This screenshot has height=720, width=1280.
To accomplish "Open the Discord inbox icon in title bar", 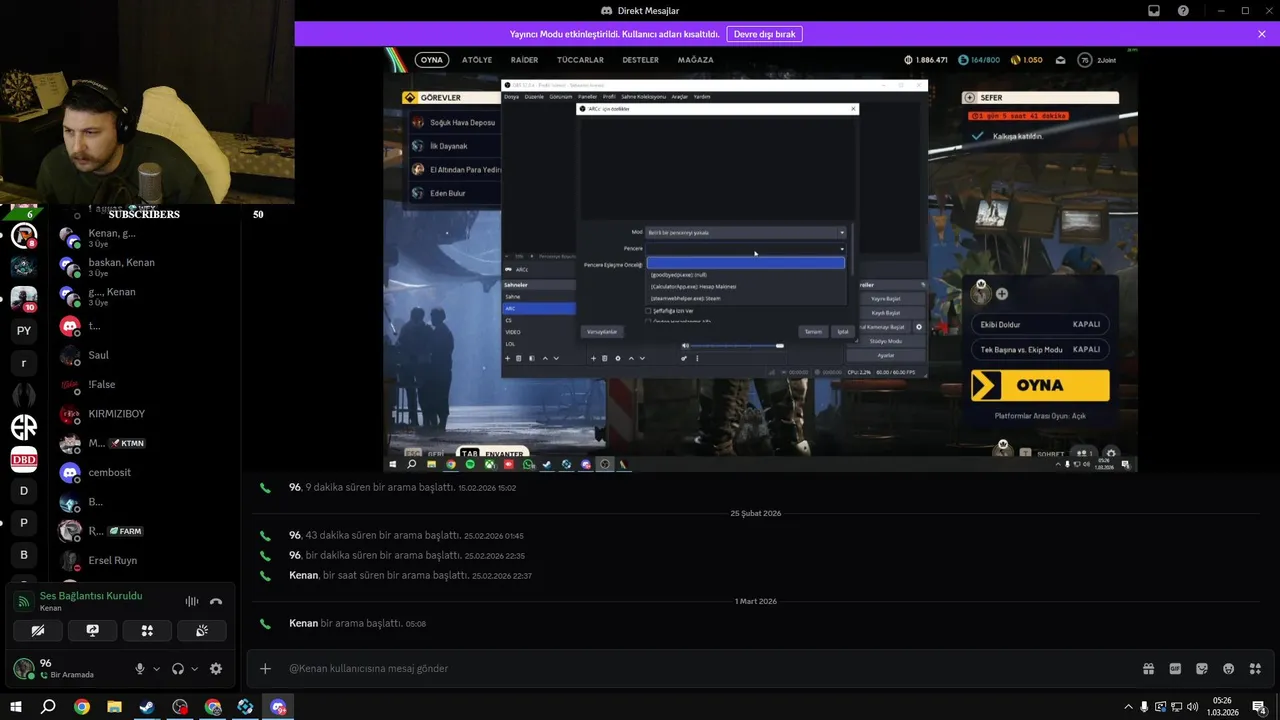I will click(1153, 10).
